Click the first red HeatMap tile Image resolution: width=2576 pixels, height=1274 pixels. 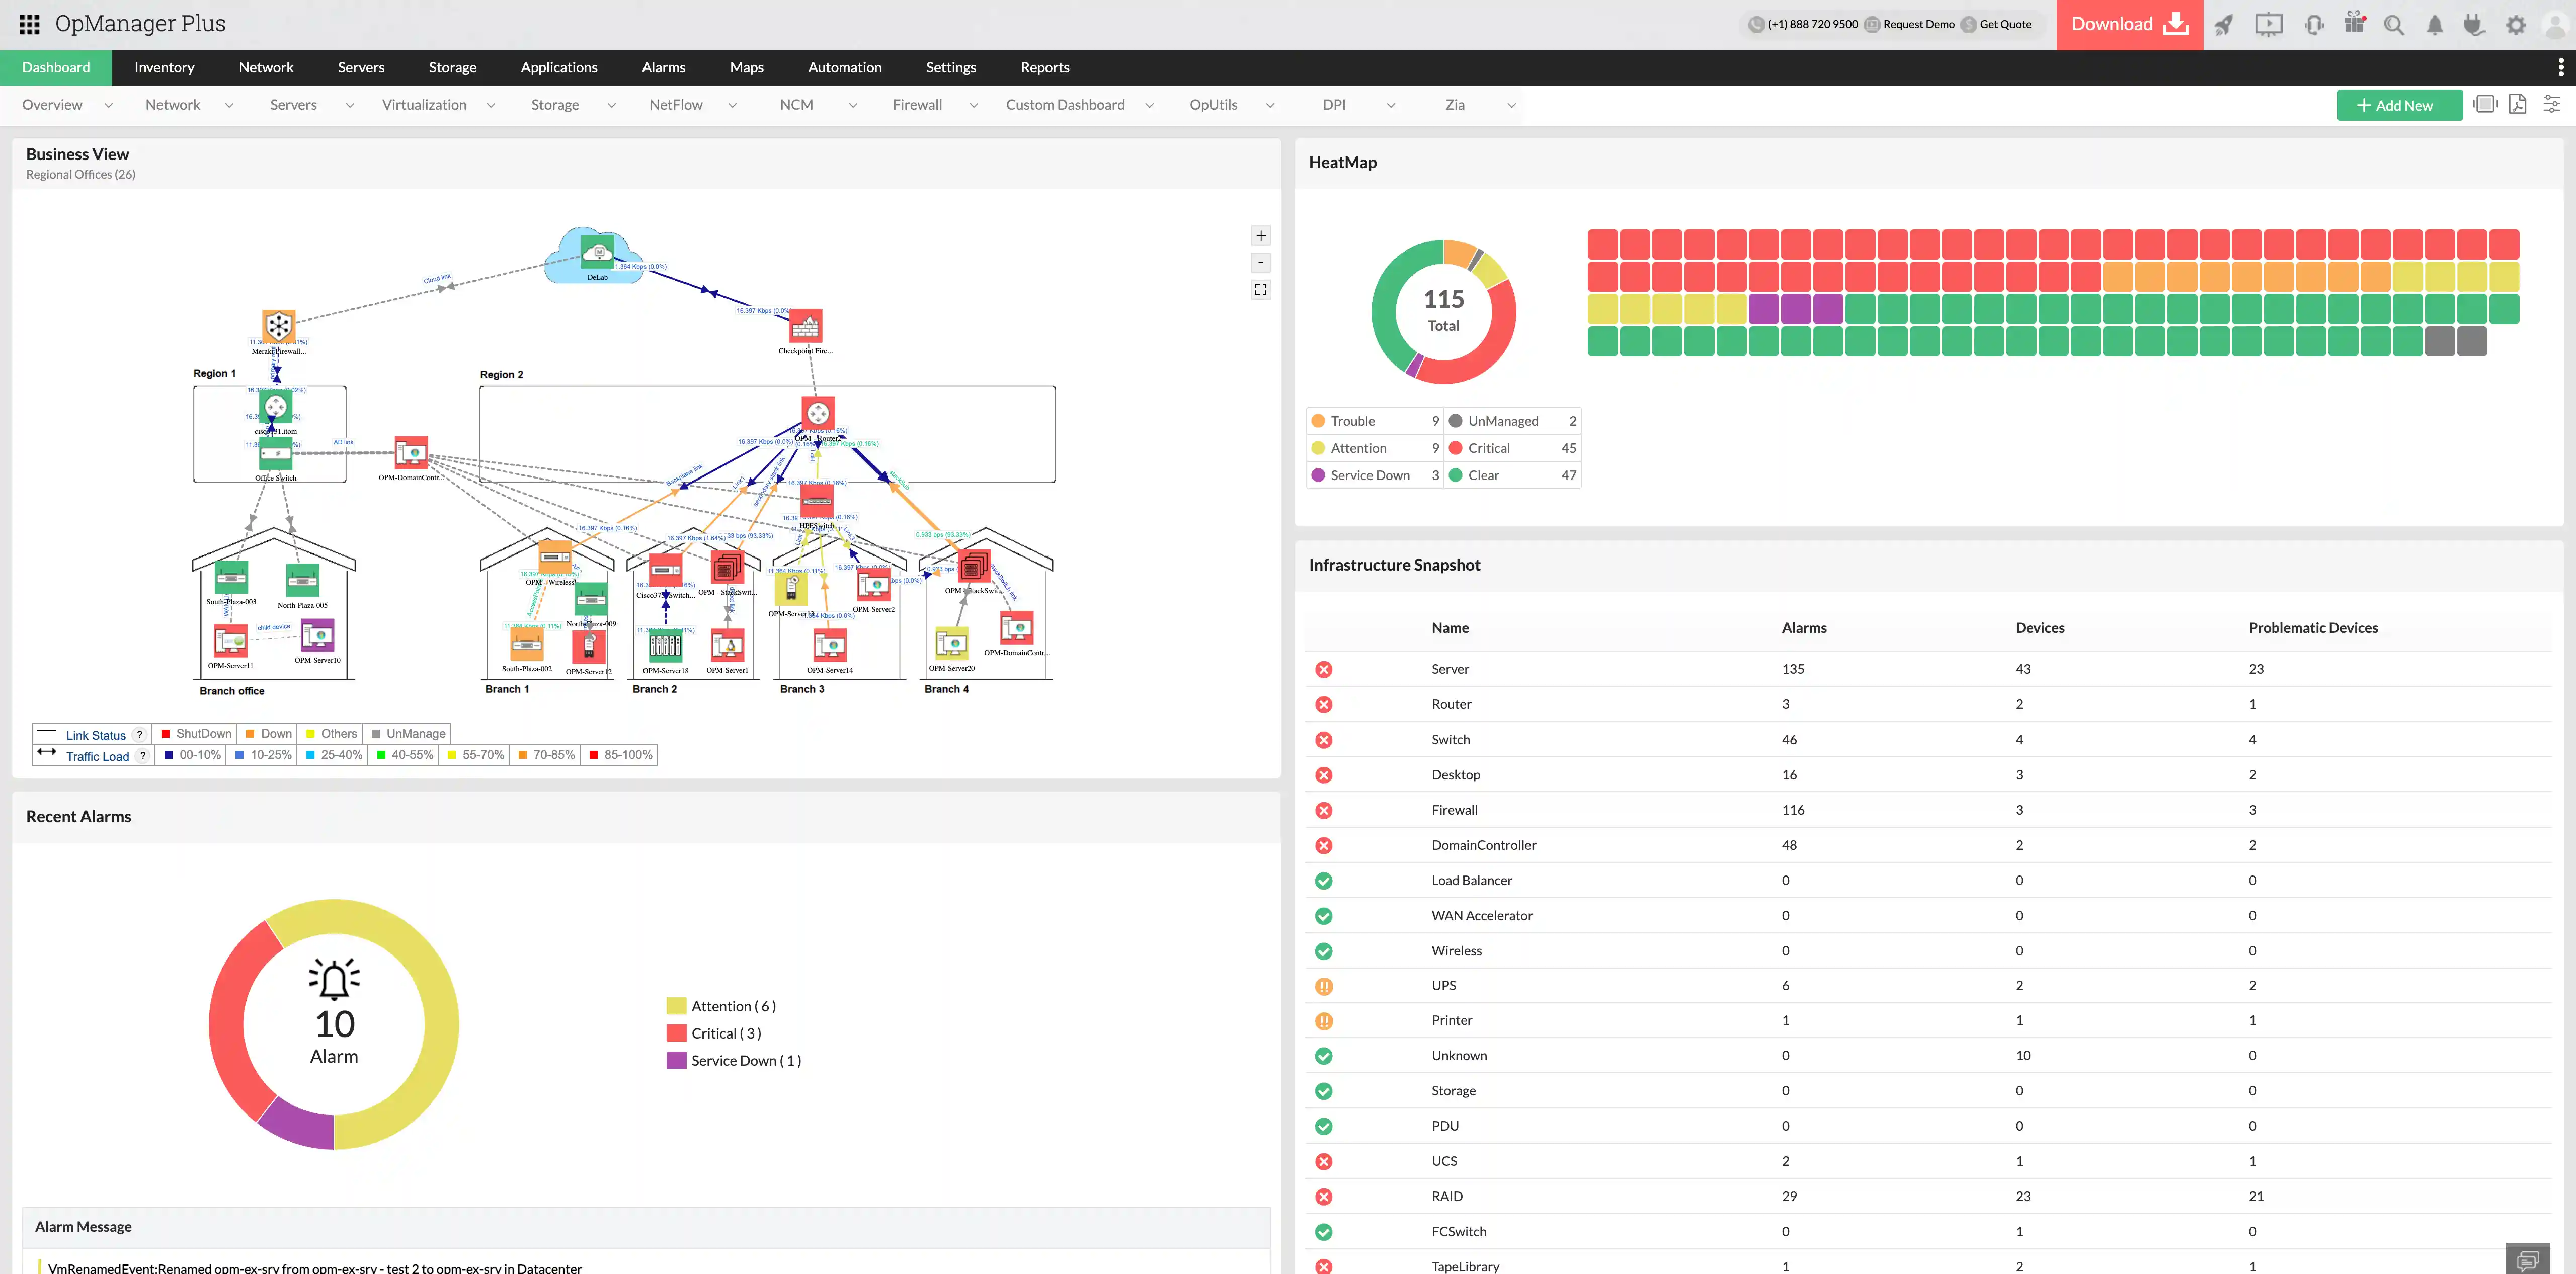tap(1603, 245)
